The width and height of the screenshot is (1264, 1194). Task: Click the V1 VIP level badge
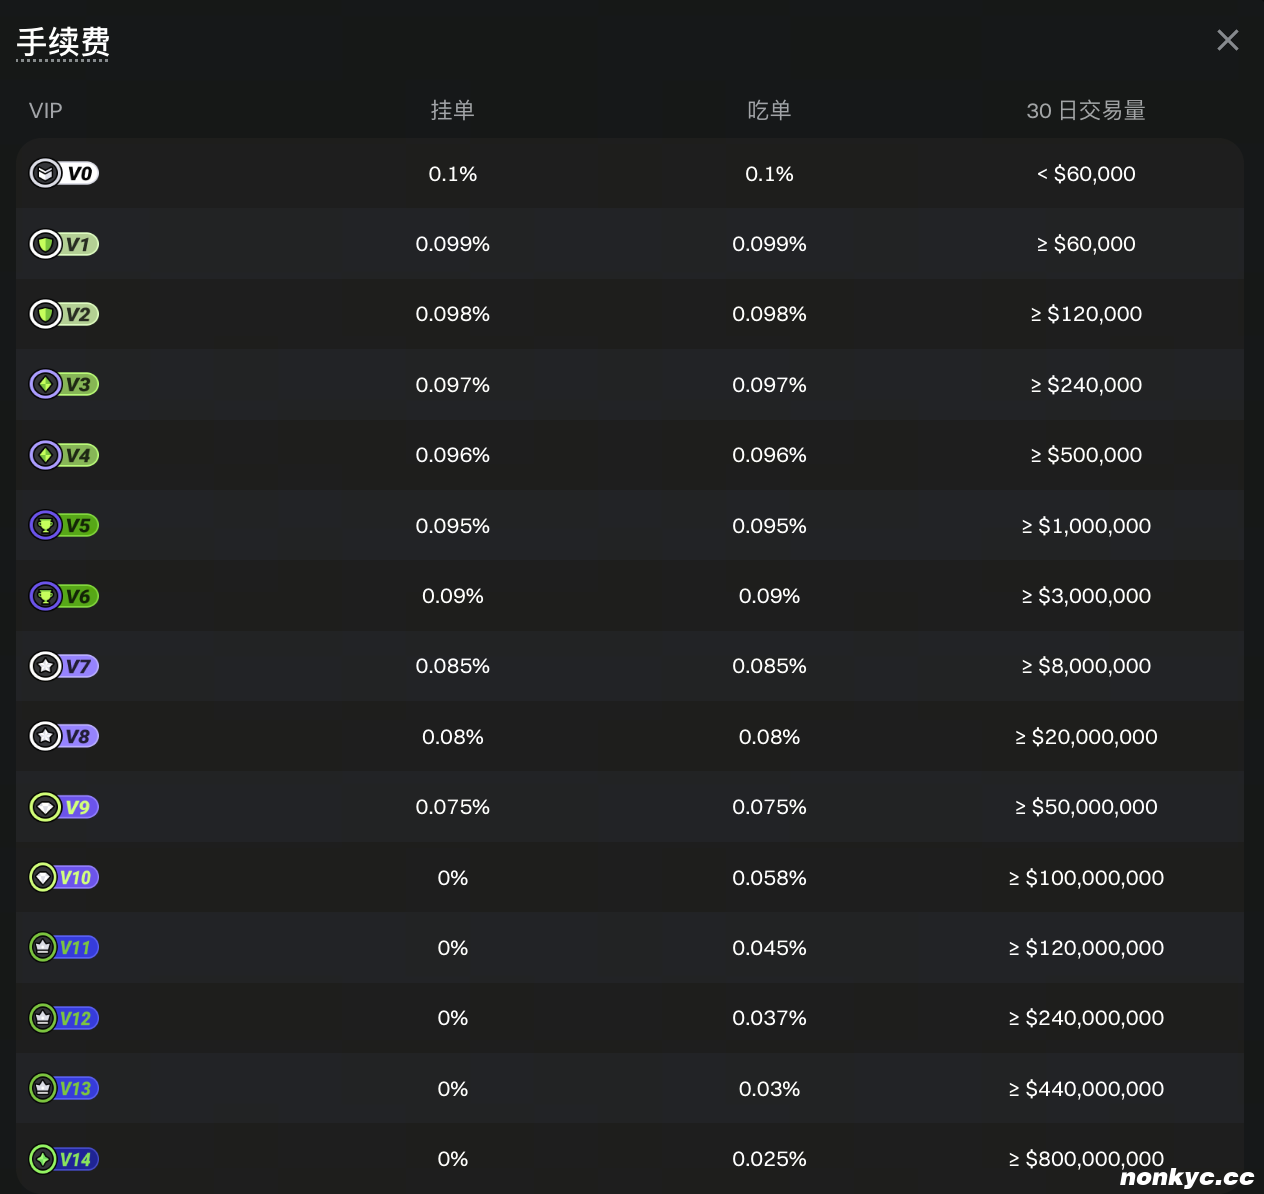64,244
